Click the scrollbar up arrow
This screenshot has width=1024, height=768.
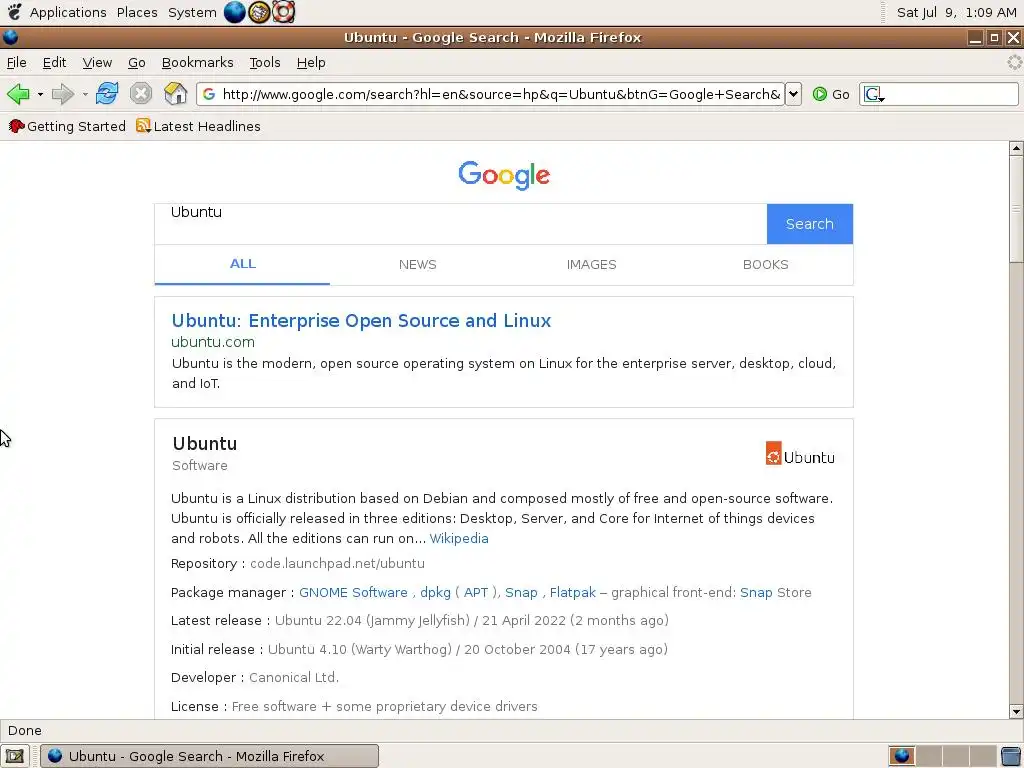(x=1016, y=148)
